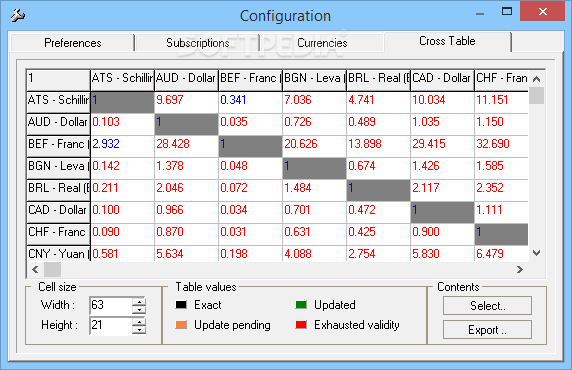Select the cell with value 2.046
572x370 pixels.
(186, 190)
